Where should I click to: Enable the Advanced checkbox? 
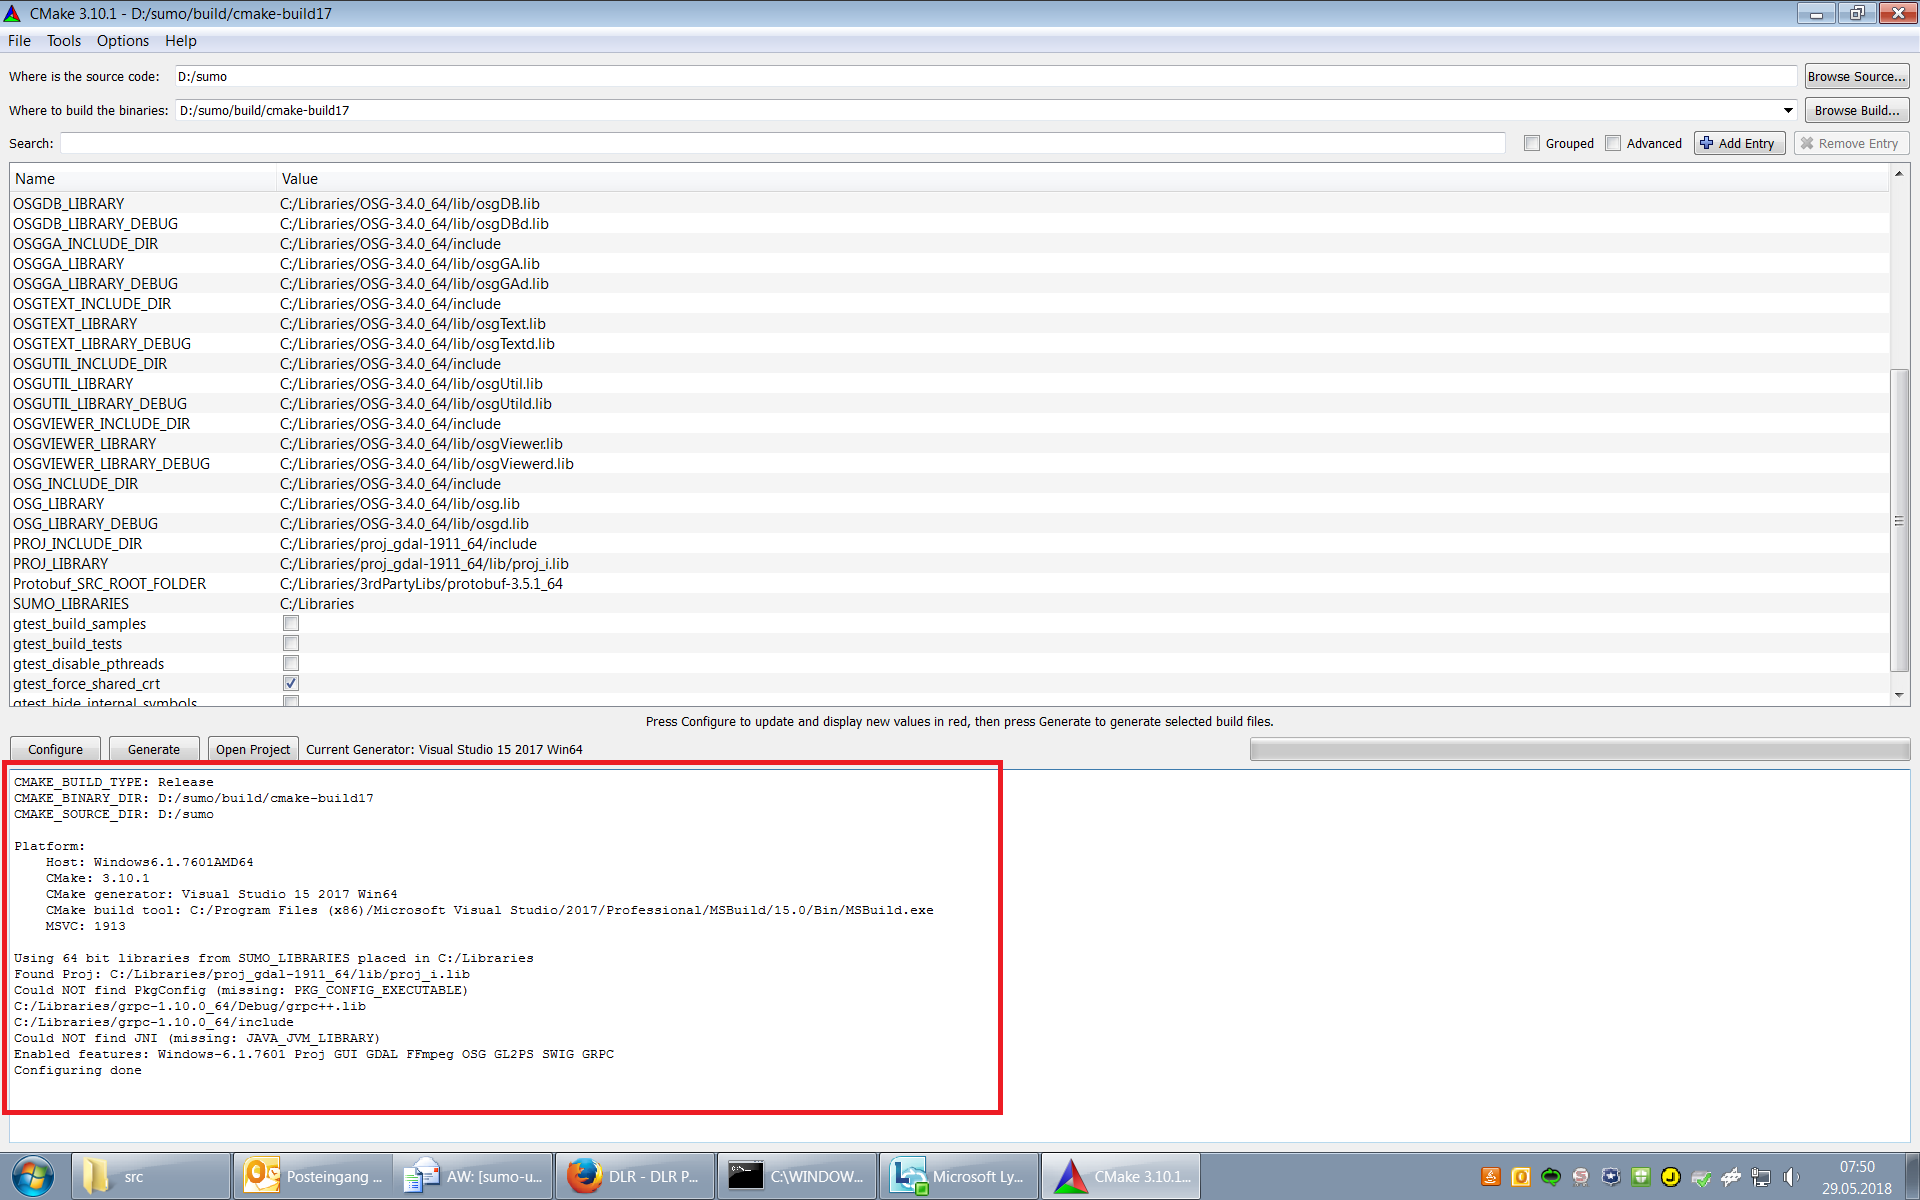point(1613,144)
